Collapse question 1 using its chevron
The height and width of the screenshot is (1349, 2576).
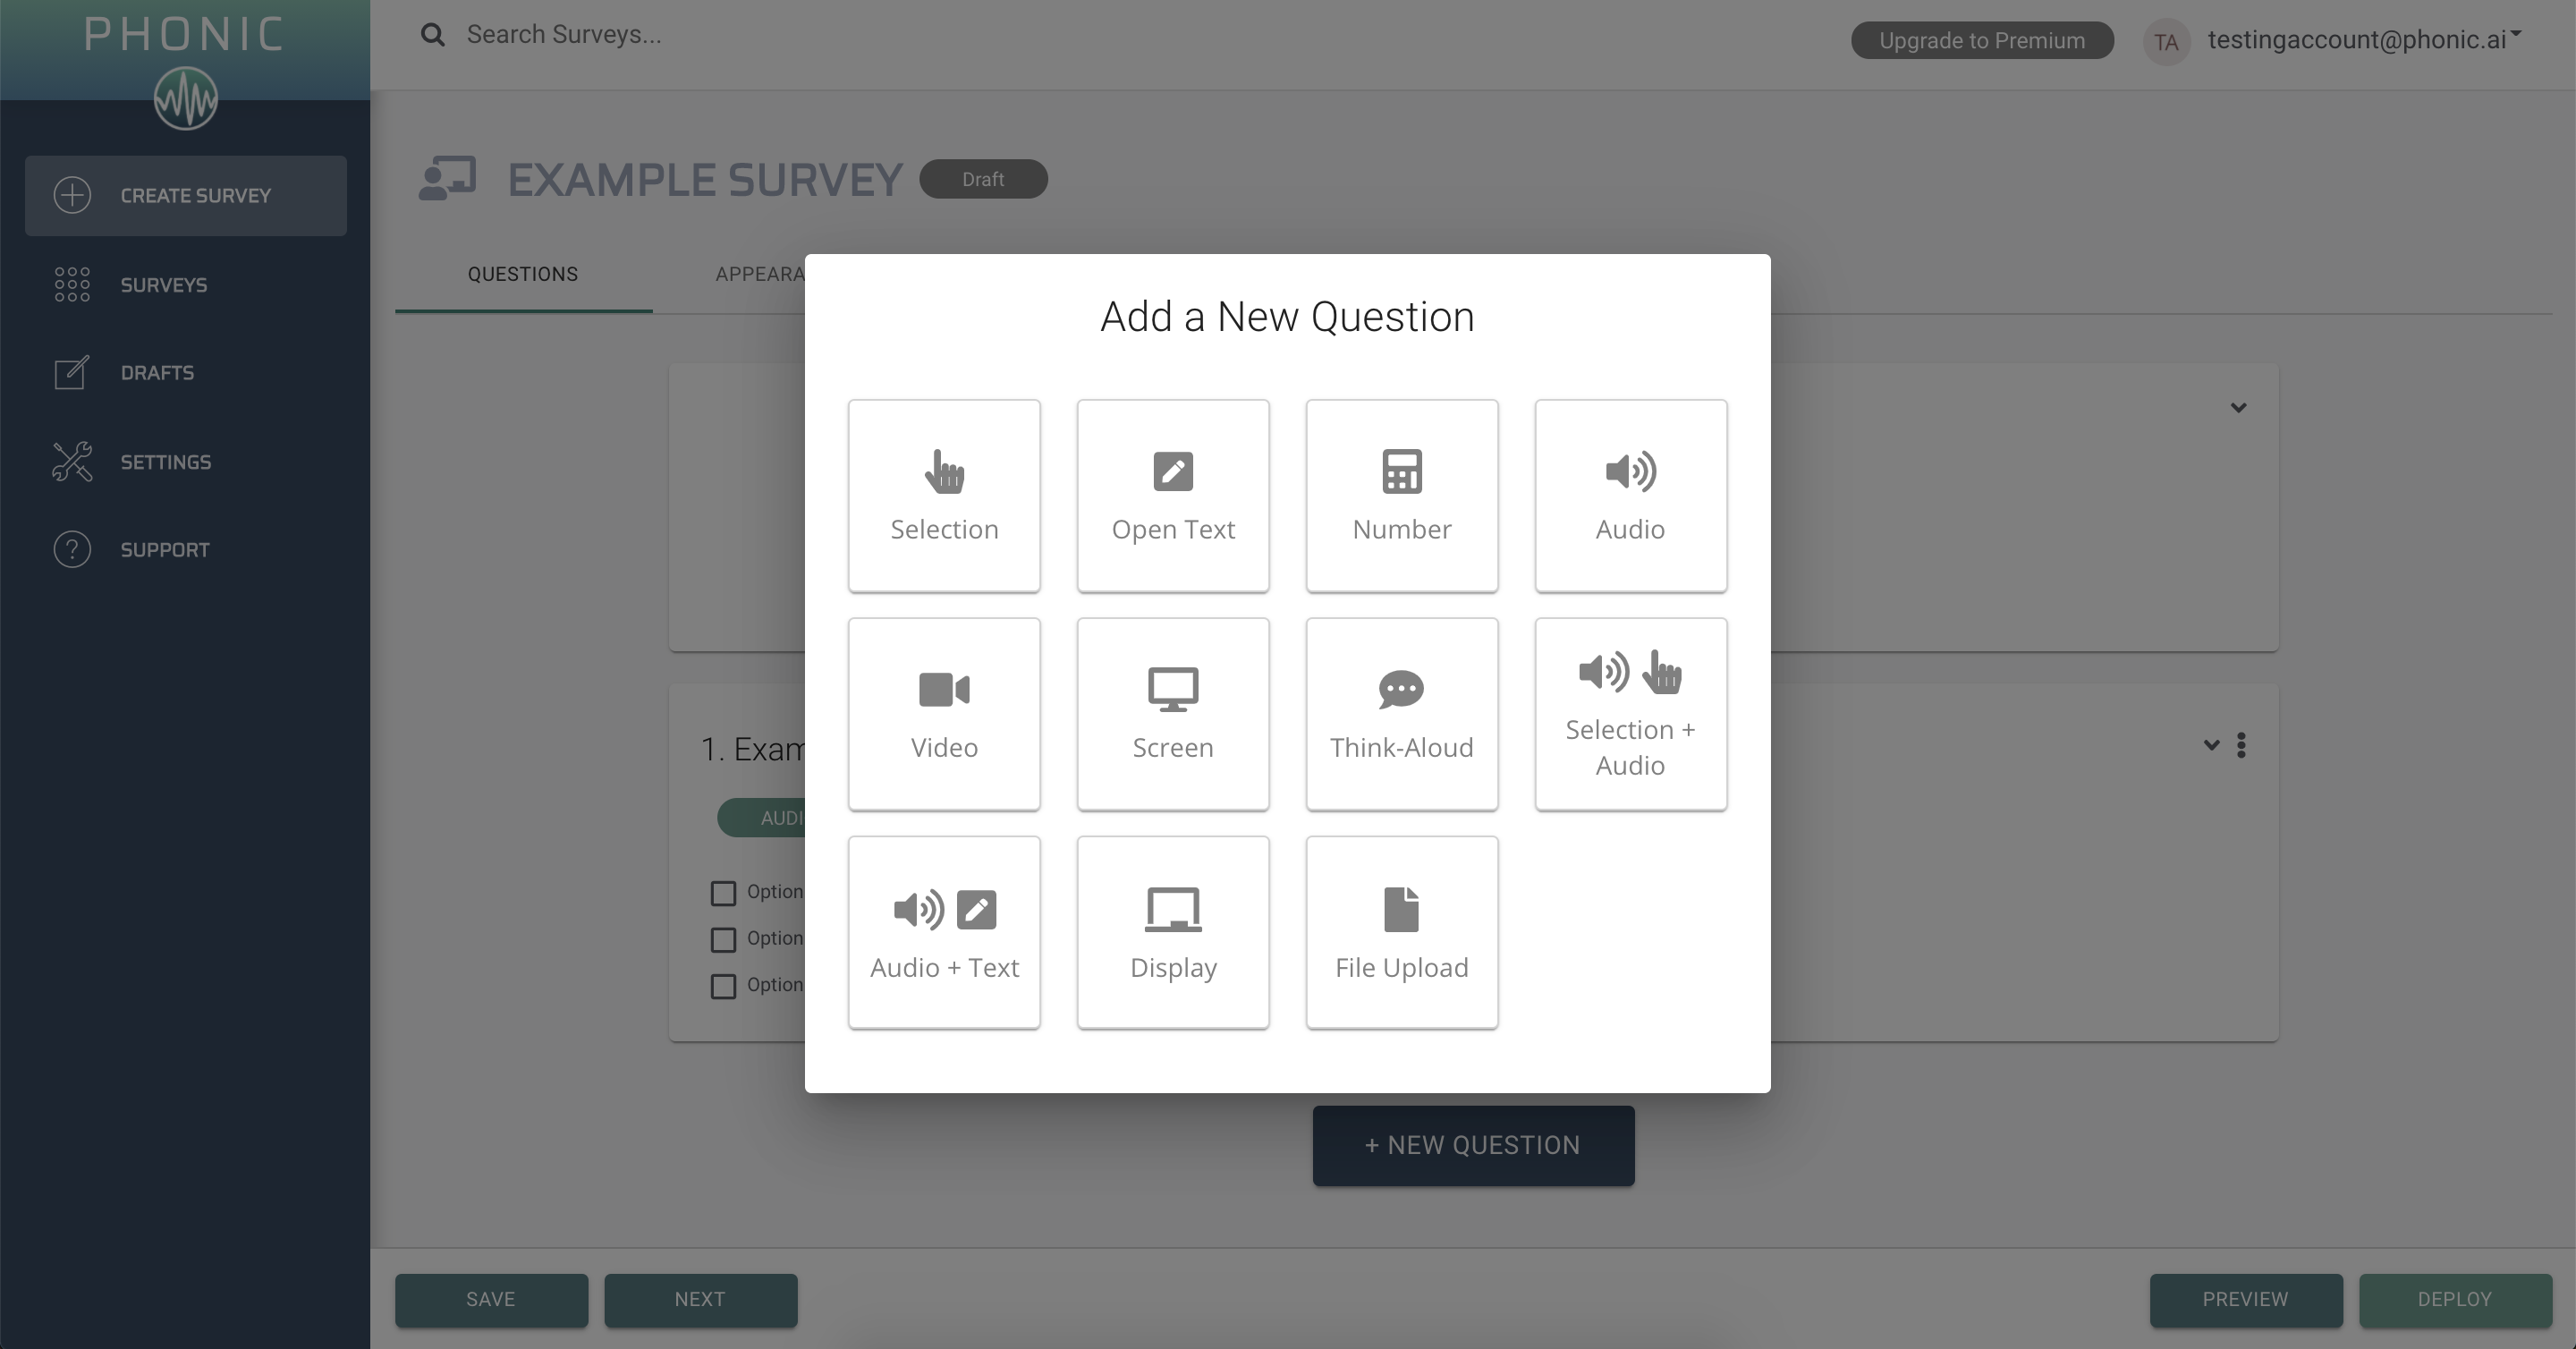click(2210, 745)
